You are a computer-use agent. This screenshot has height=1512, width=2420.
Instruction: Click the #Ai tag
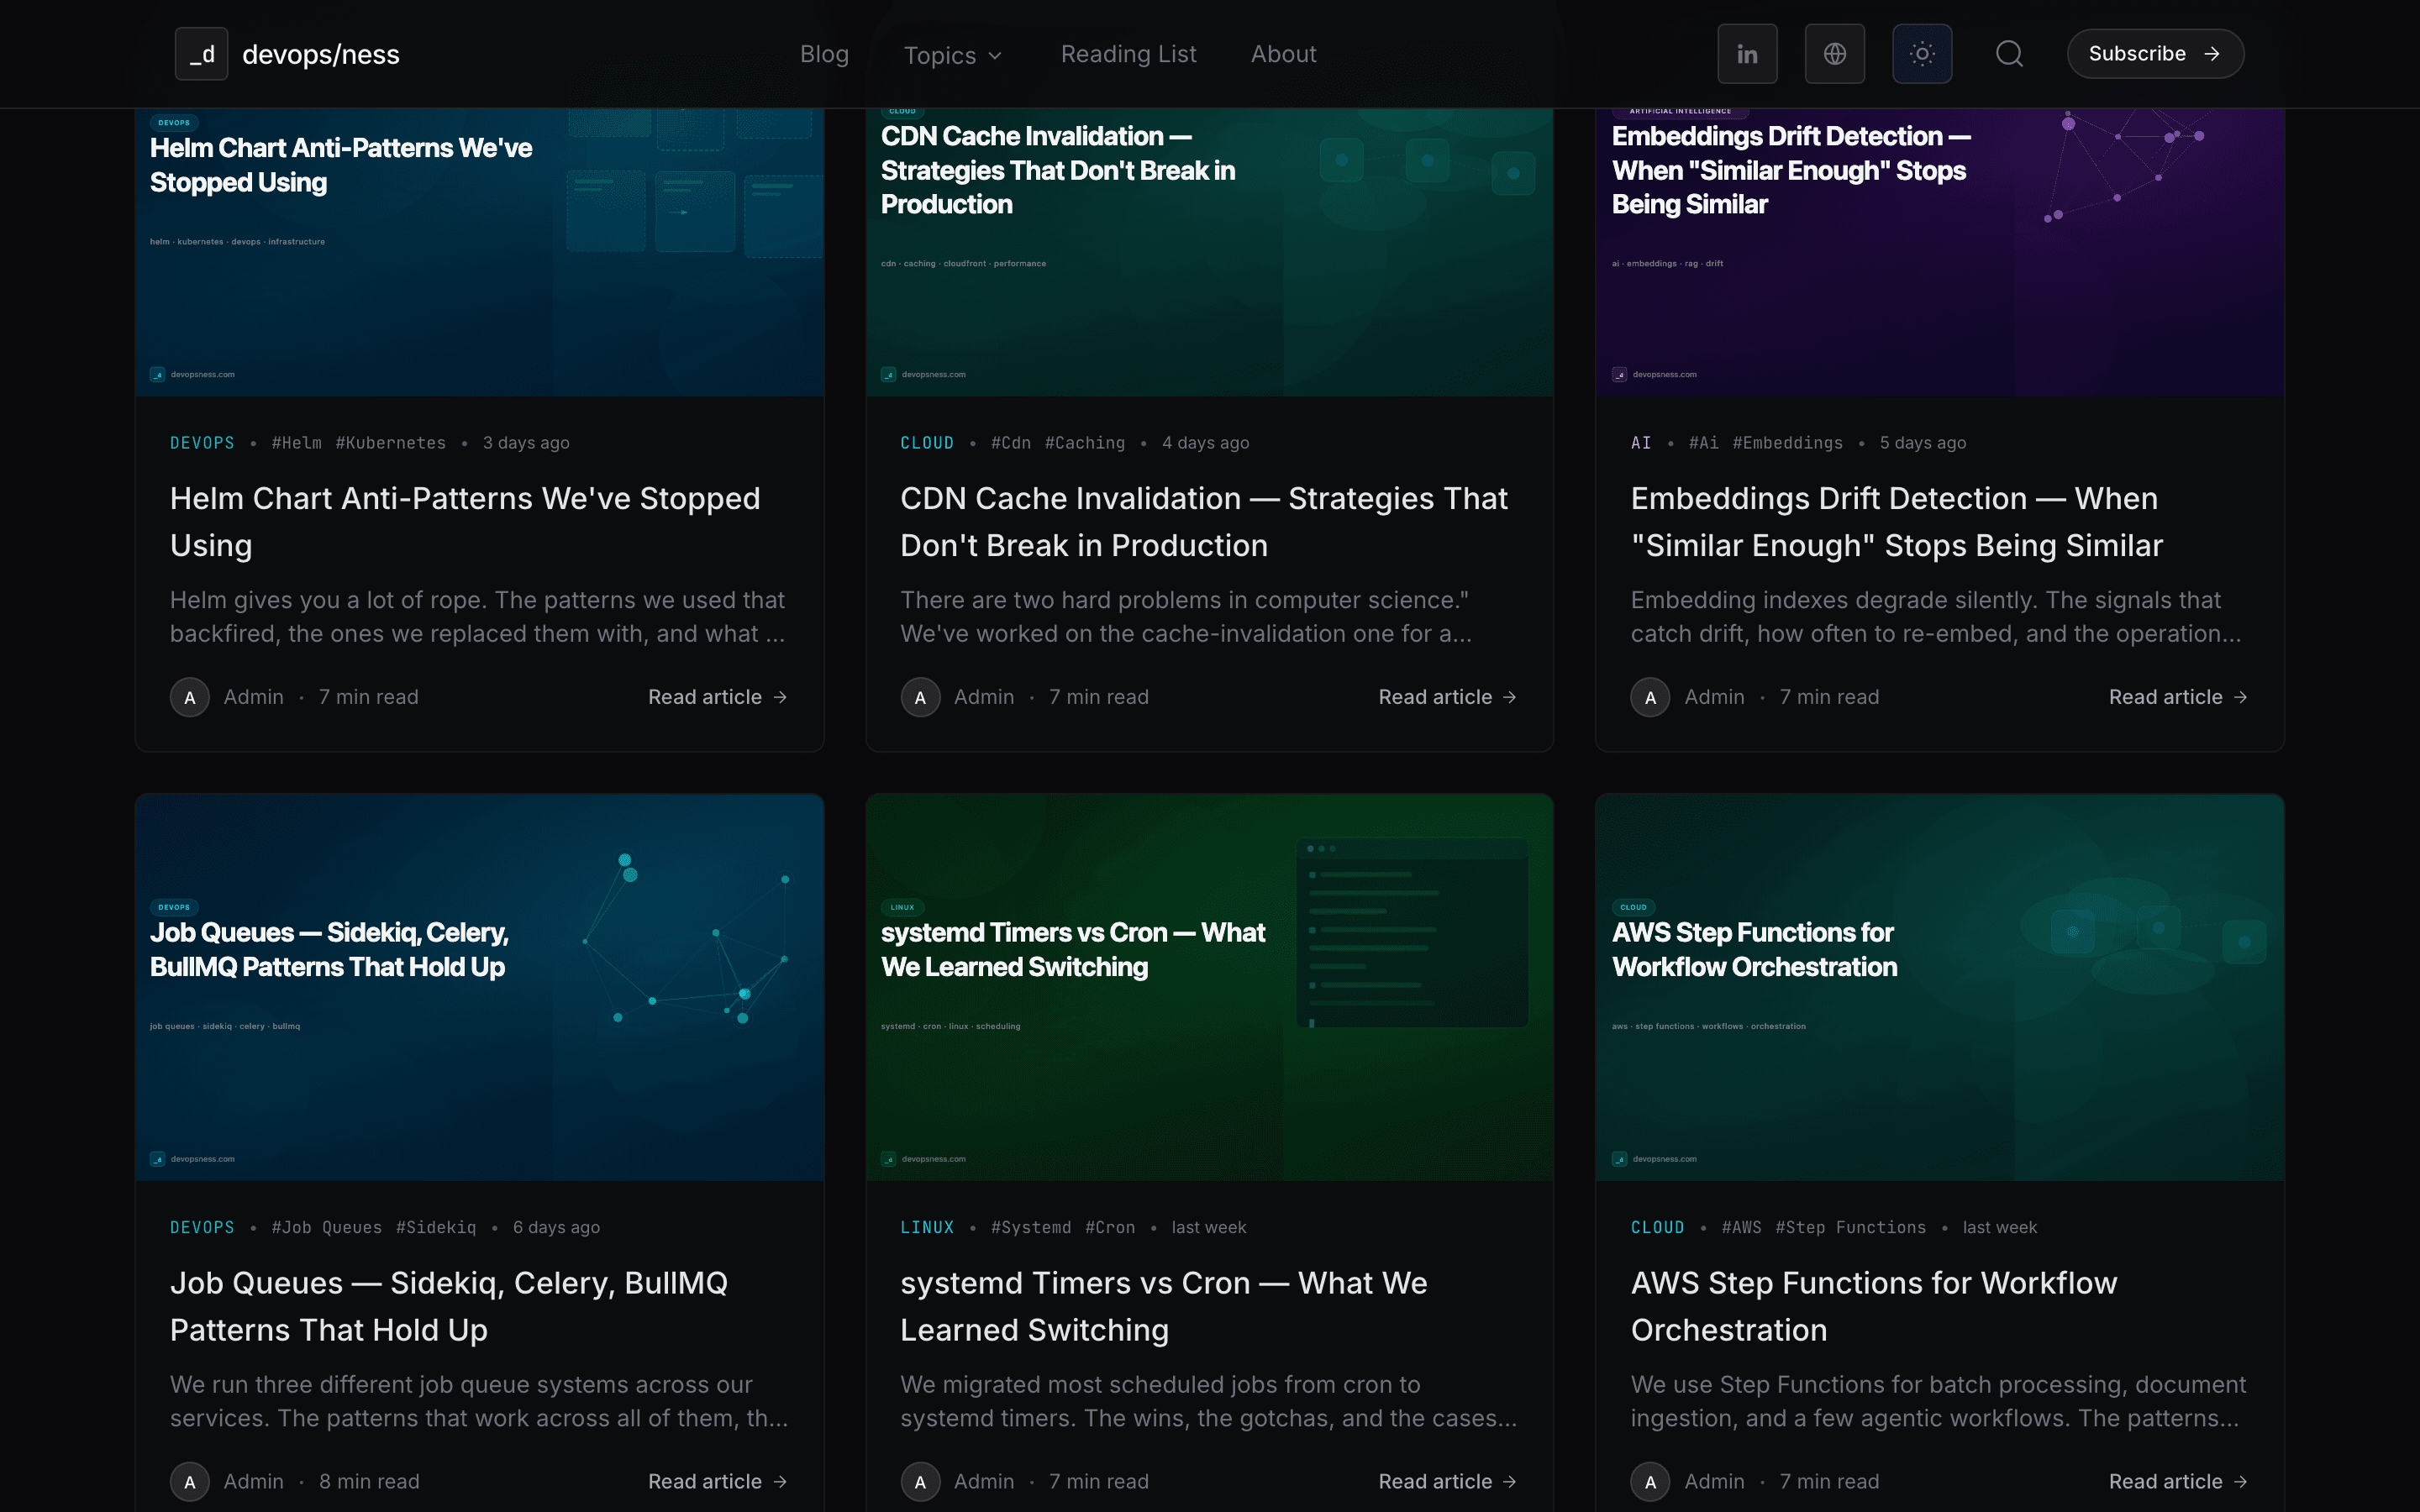(1704, 443)
